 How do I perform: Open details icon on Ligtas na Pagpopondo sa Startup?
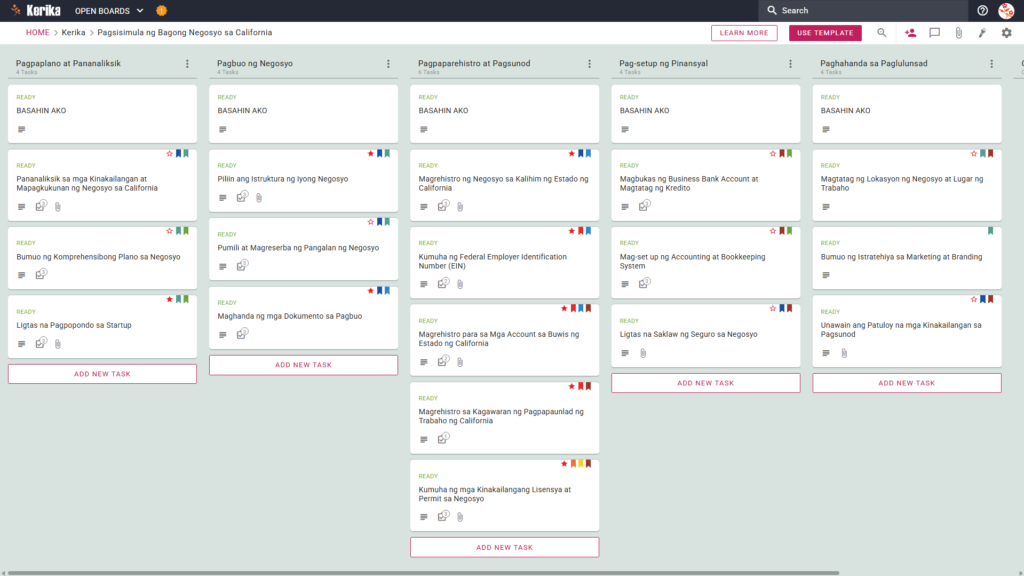coord(22,344)
